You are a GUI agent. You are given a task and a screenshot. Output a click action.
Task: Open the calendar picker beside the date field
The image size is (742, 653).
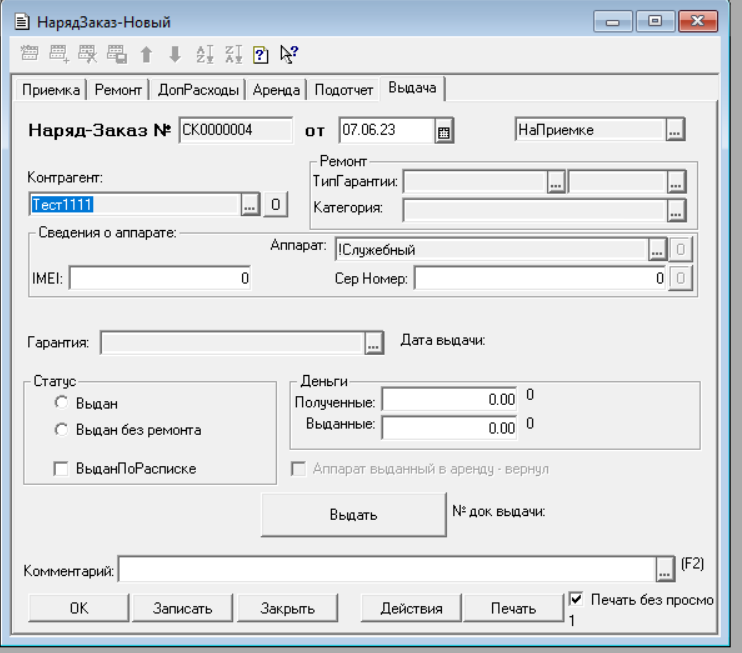pos(445,130)
